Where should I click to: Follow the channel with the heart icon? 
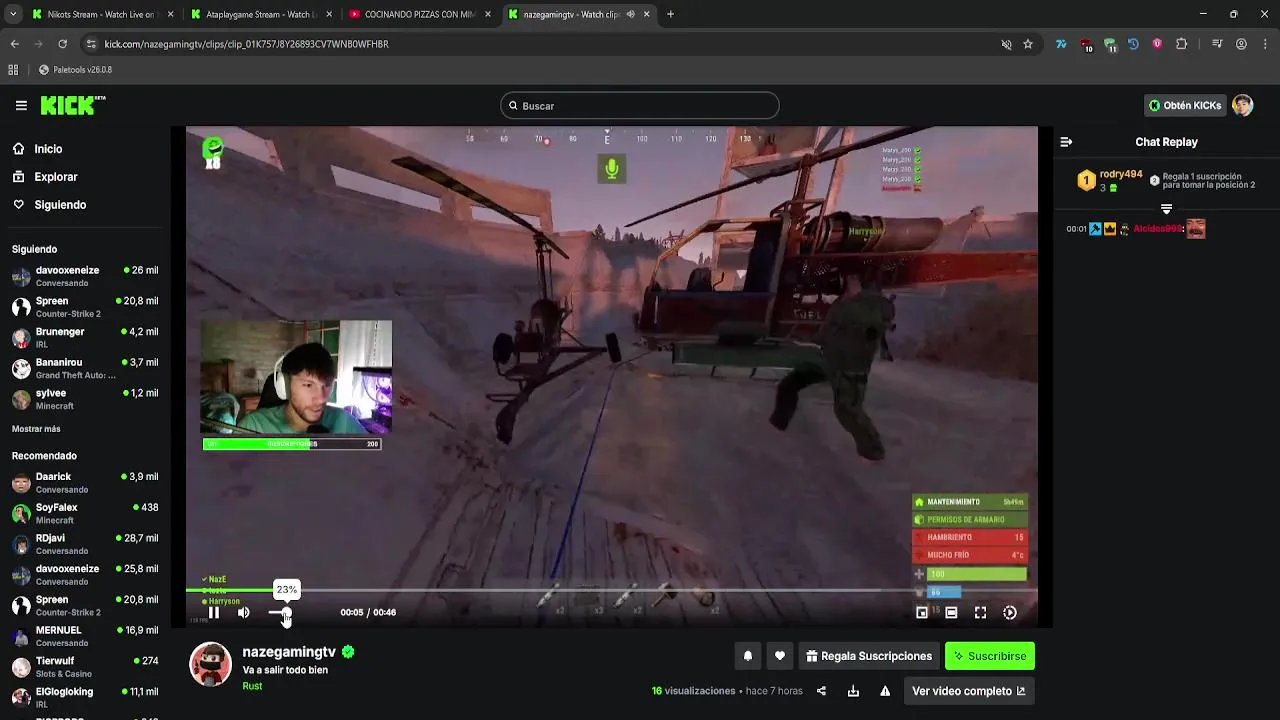tap(780, 656)
